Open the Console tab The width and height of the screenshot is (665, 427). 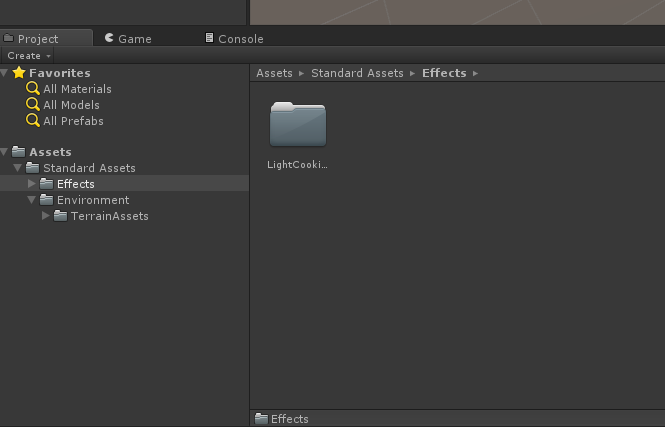point(234,39)
